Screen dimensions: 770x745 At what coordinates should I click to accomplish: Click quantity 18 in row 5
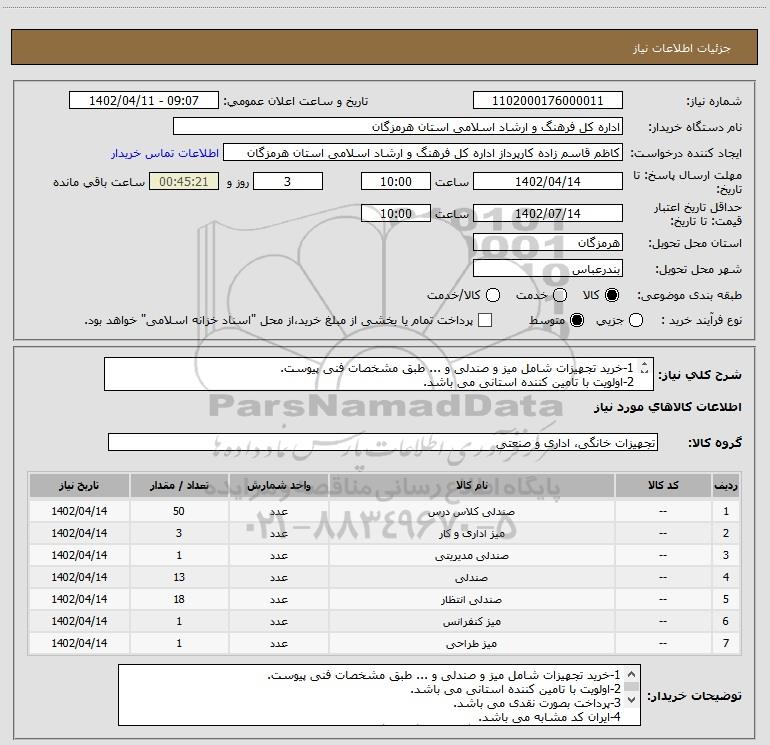[179, 599]
